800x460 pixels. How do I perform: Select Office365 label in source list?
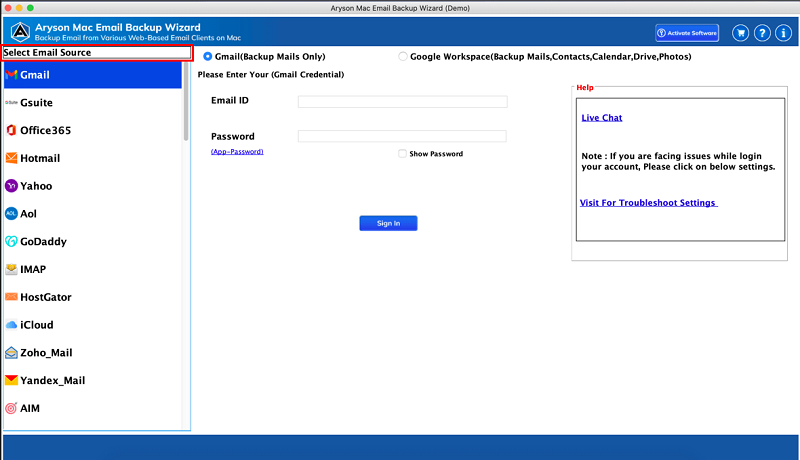pyautogui.click(x=45, y=130)
